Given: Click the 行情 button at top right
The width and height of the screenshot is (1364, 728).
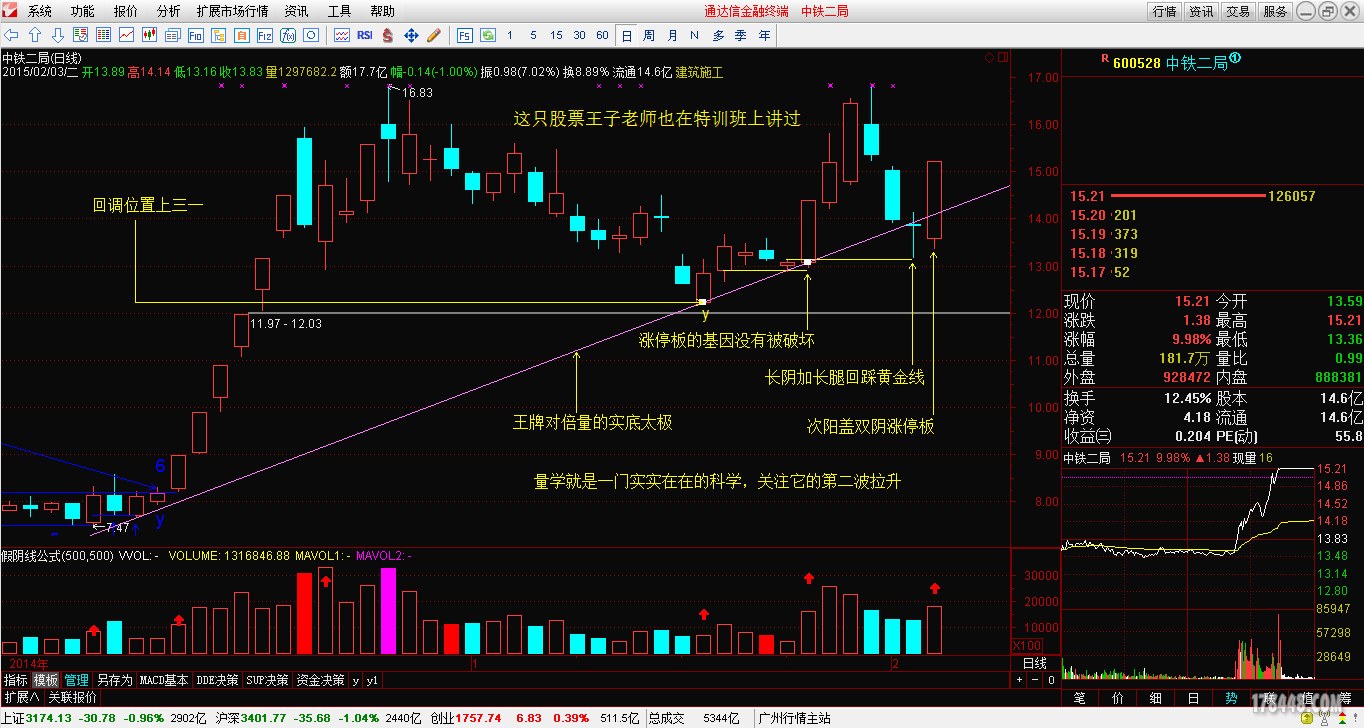Looking at the screenshot, I should pos(1164,11).
